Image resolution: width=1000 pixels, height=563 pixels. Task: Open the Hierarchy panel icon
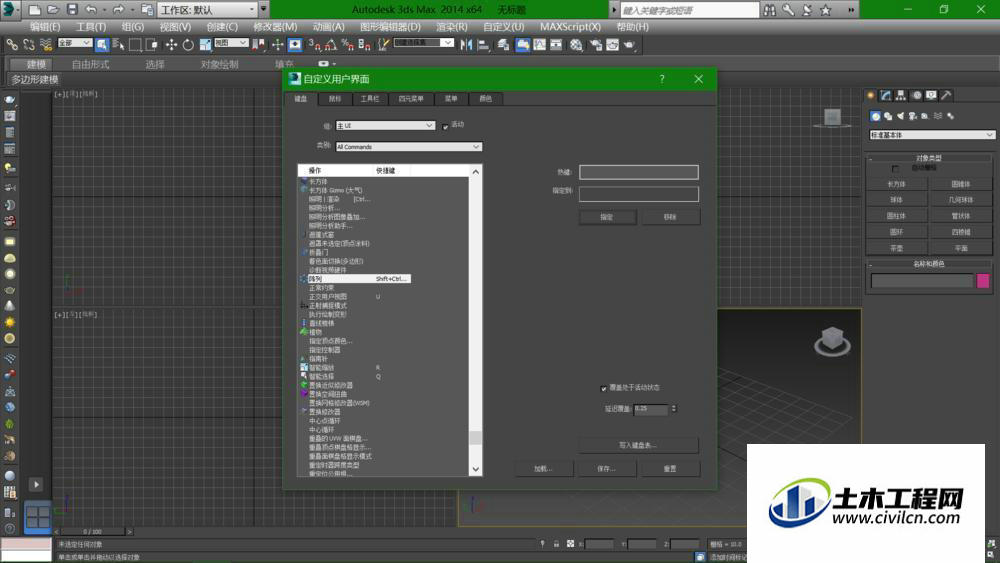(901, 96)
